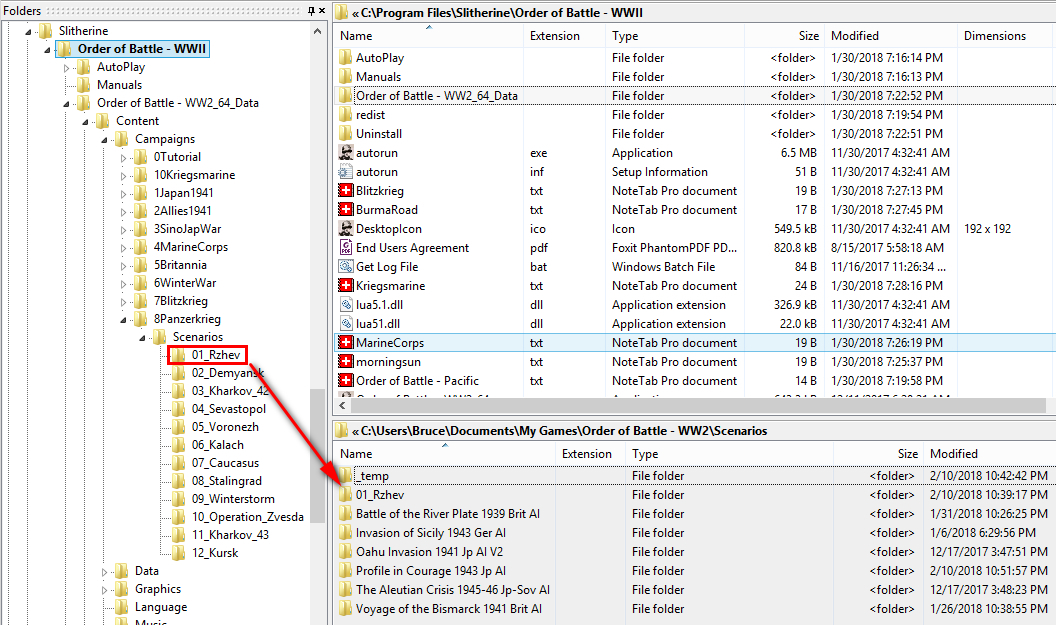The image size is (1056, 625).
Task: Sort upper pane by Type column
Action: (x=675, y=36)
